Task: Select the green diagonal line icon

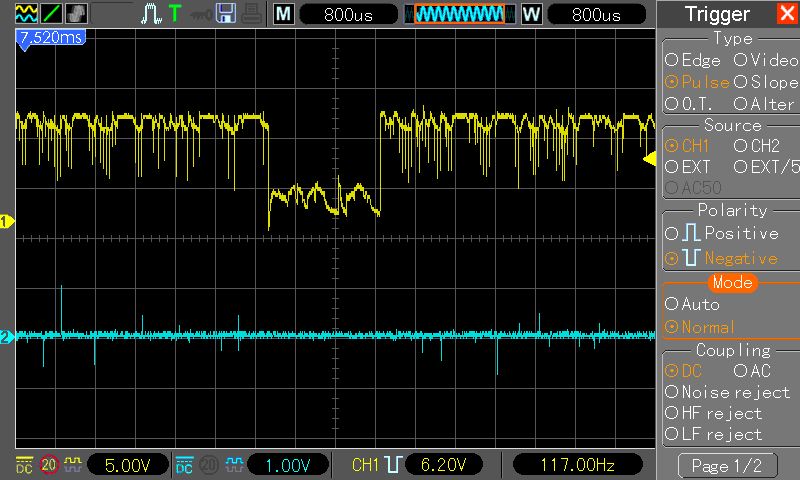Action: tap(52, 14)
